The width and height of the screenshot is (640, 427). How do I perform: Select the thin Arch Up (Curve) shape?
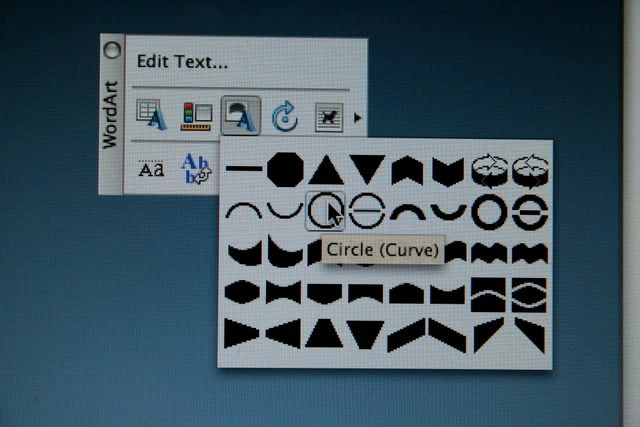click(244, 211)
